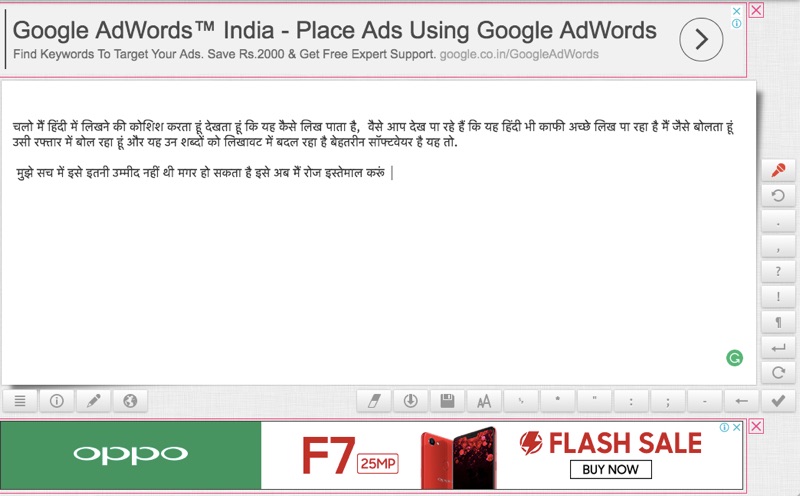Insert a comma using the comma button

point(778,246)
